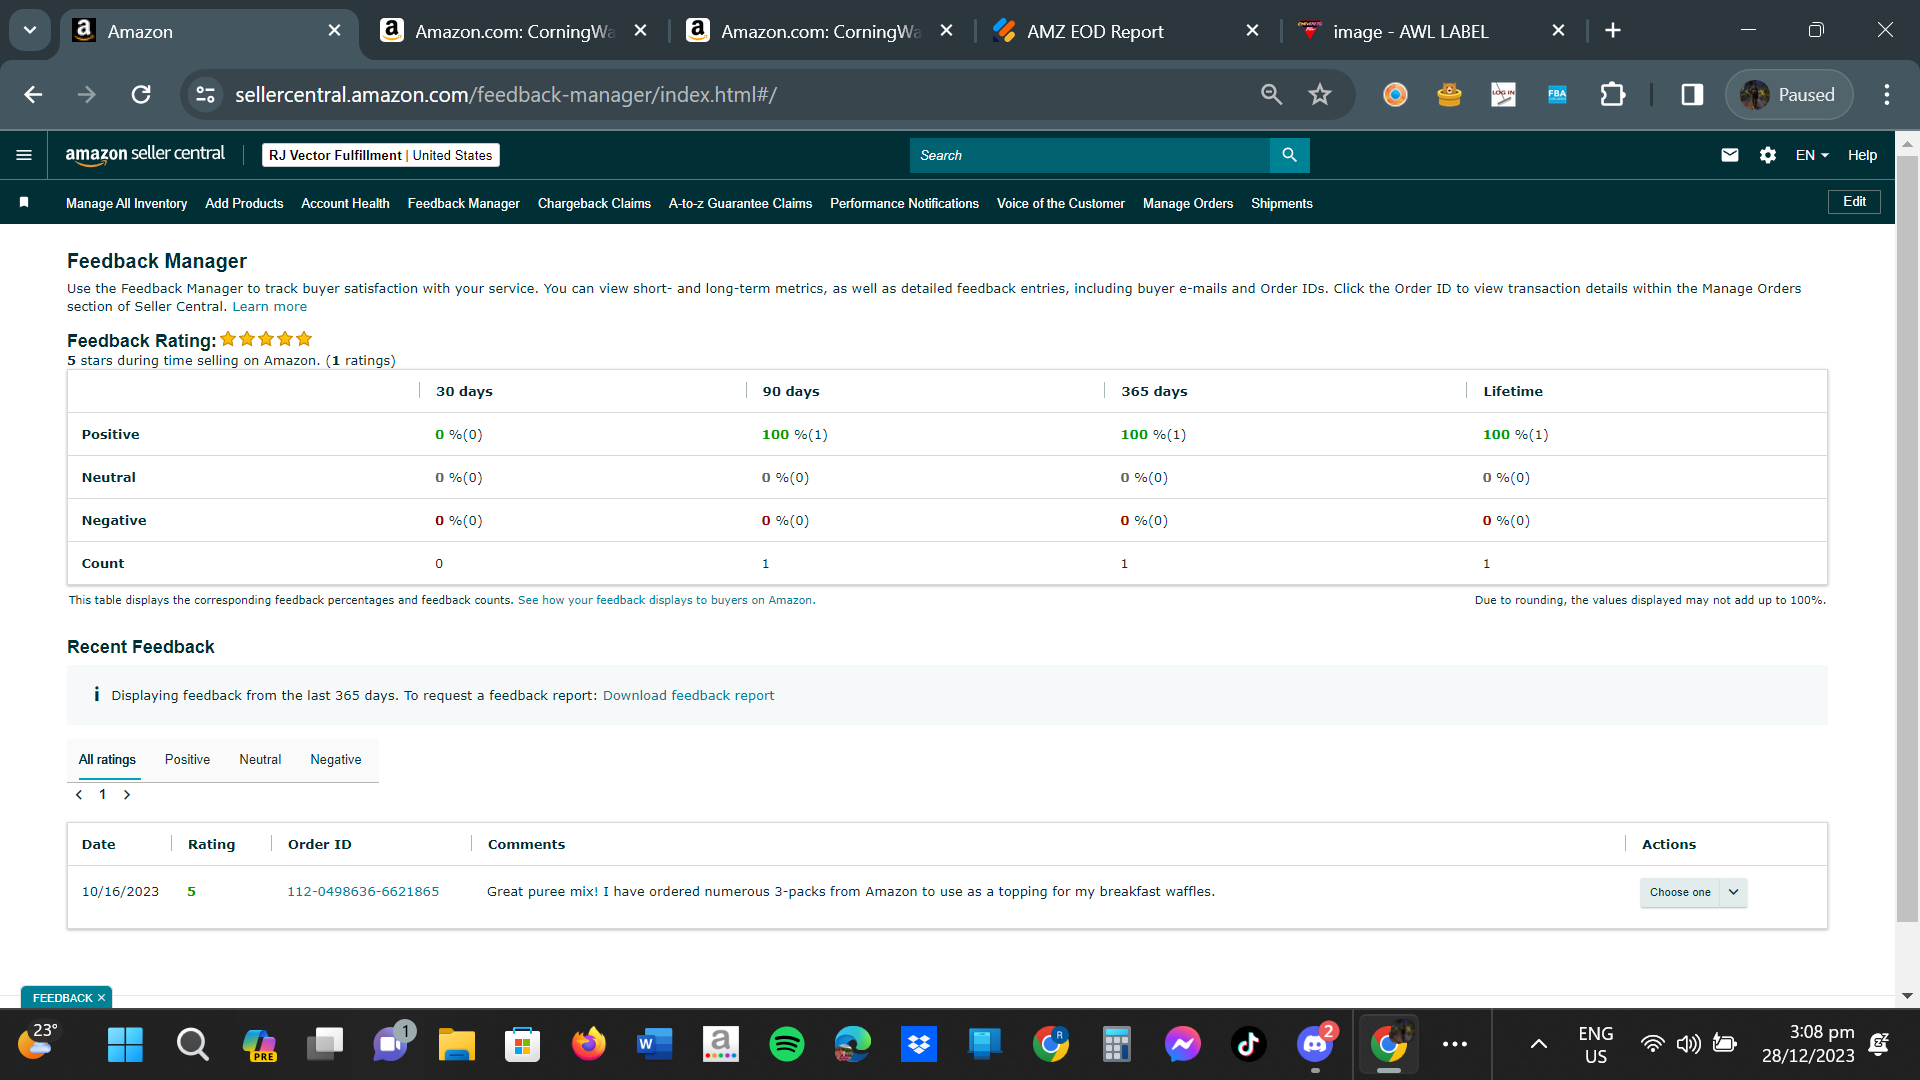
Task: Open A-to-z Guarantee Claims menu item
Action: [x=740, y=203]
